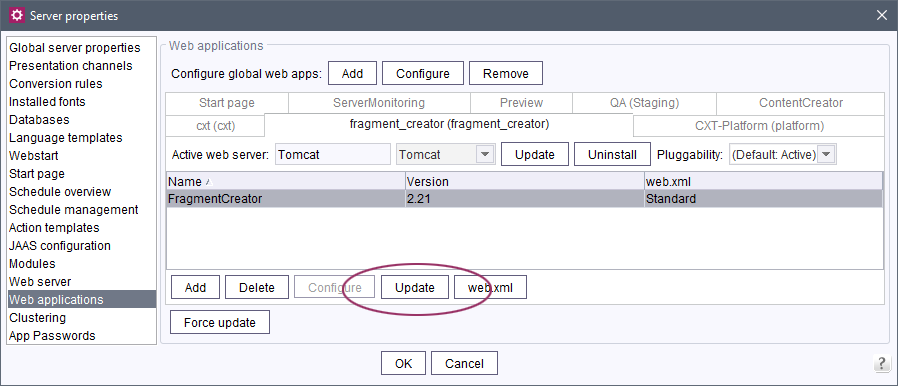
Task: Switch to the ServerMonitoring tab
Action: [x=379, y=103]
